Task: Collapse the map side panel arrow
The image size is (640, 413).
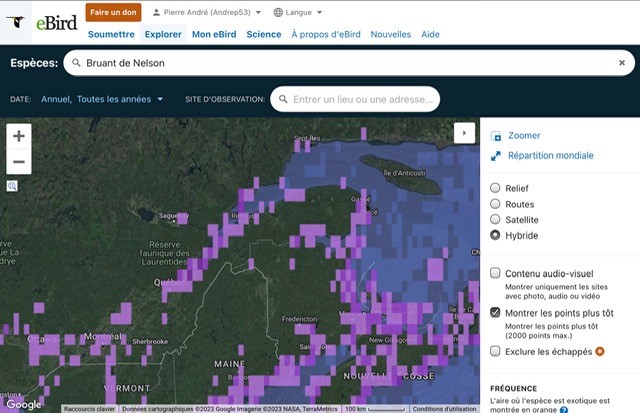Action: pyautogui.click(x=462, y=132)
